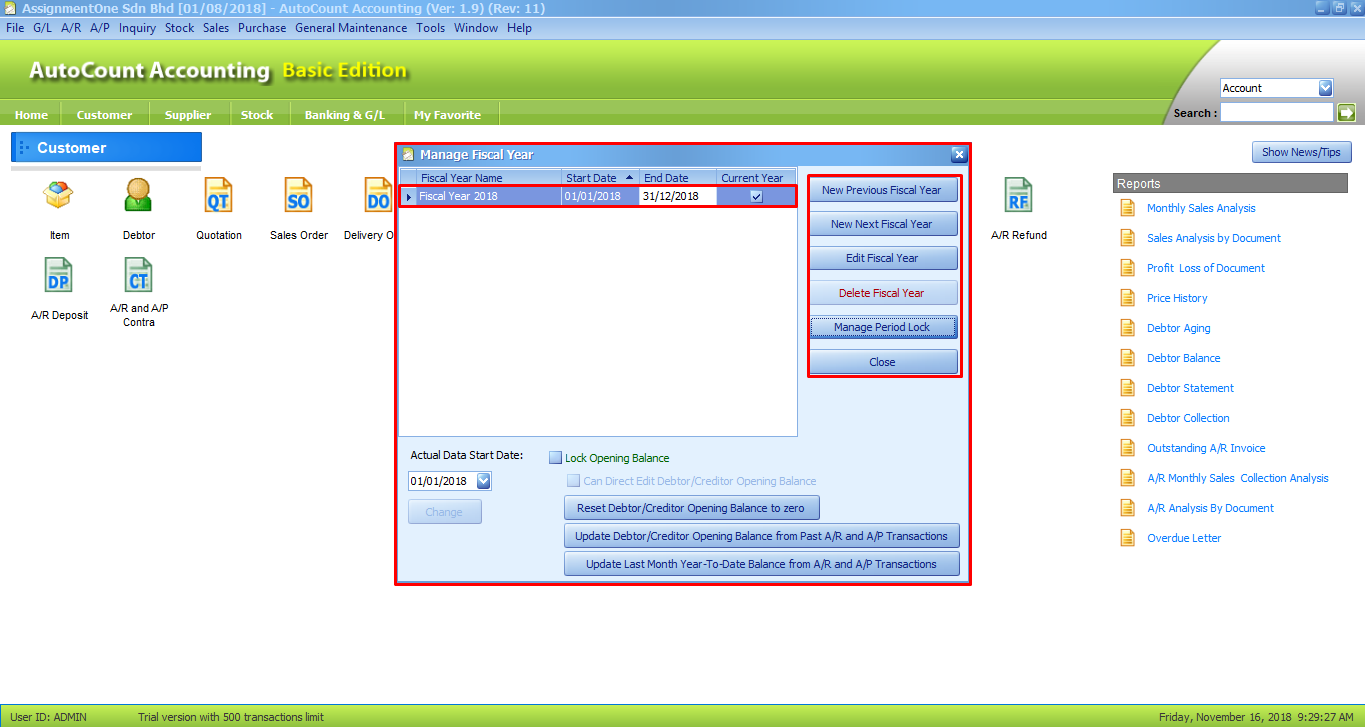The width and height of the screenshot is (1365, 727).
Task: Click the Price History report icon
Action: pos(1128,298)
